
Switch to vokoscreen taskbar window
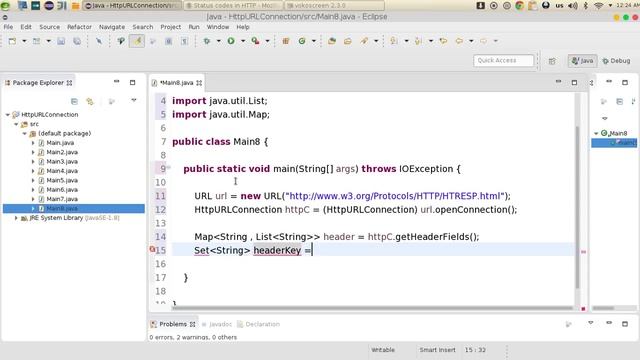[335, 6]
